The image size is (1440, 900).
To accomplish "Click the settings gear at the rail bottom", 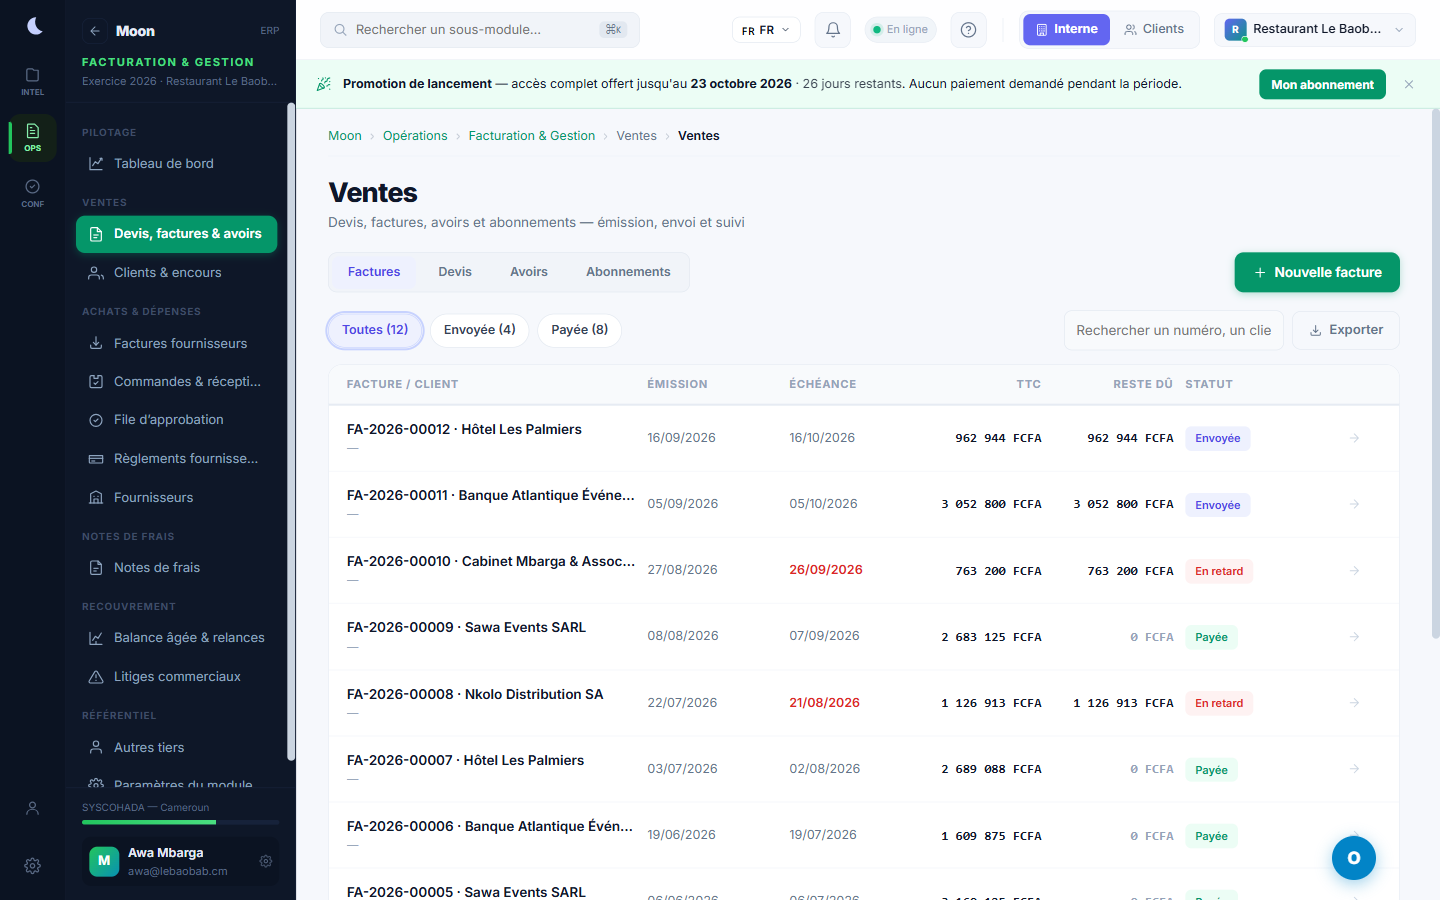I will tap(33, 866).
